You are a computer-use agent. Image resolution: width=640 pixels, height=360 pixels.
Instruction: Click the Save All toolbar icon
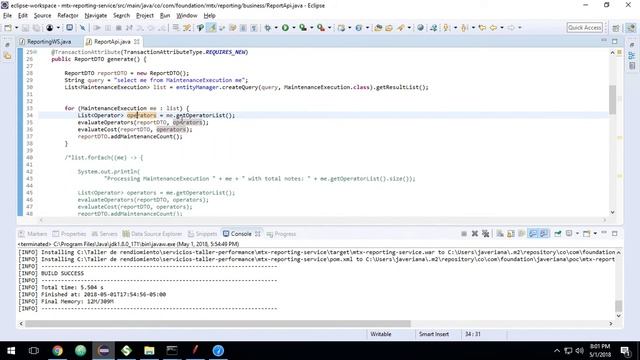click(36, 28)
